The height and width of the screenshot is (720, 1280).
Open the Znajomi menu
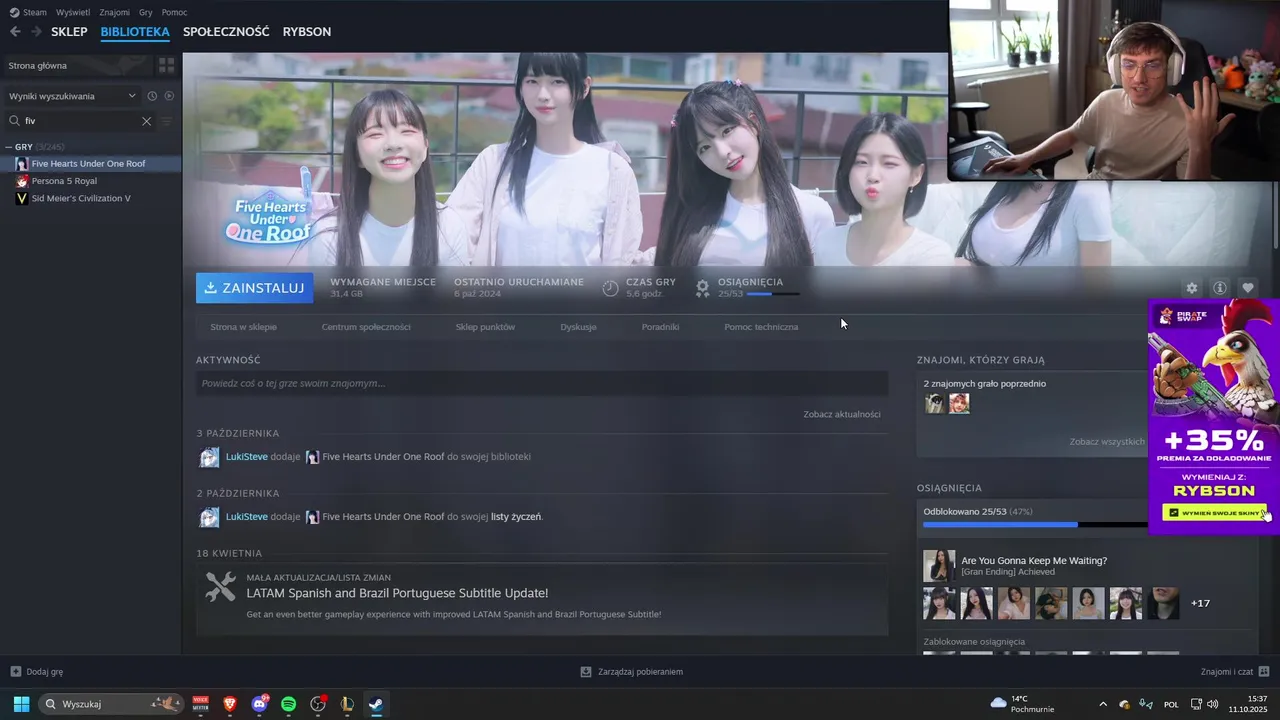(115, 12)
